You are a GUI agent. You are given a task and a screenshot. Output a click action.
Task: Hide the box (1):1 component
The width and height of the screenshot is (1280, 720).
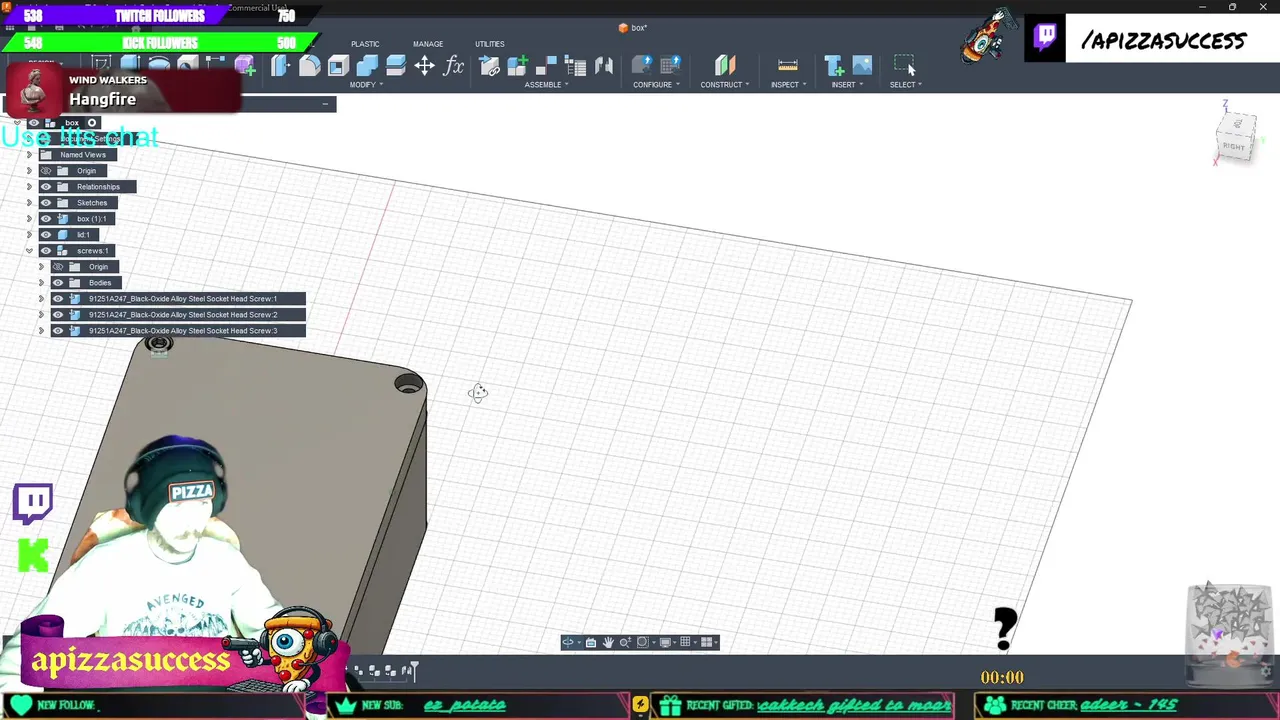46,219
